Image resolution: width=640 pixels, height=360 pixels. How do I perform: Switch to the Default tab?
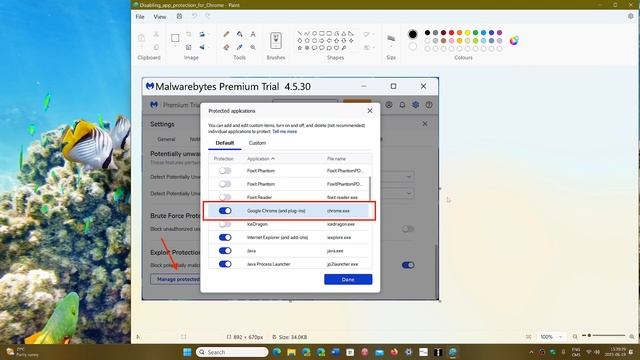click(225, 143)
